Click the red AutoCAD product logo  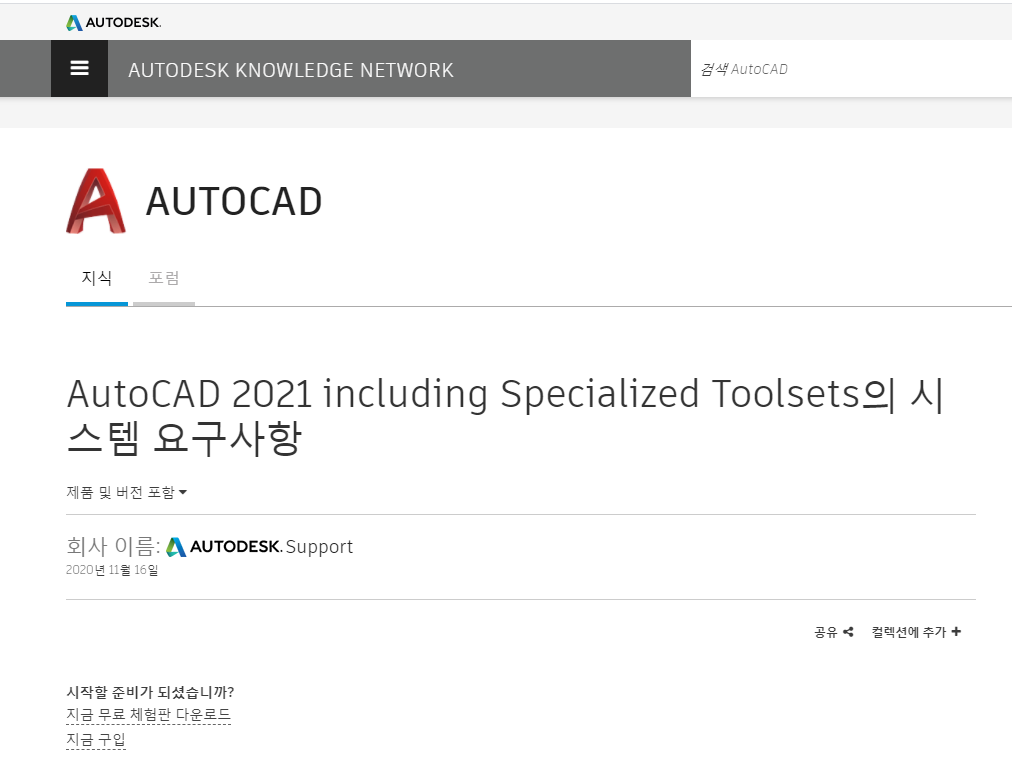(x=96, y=201)
